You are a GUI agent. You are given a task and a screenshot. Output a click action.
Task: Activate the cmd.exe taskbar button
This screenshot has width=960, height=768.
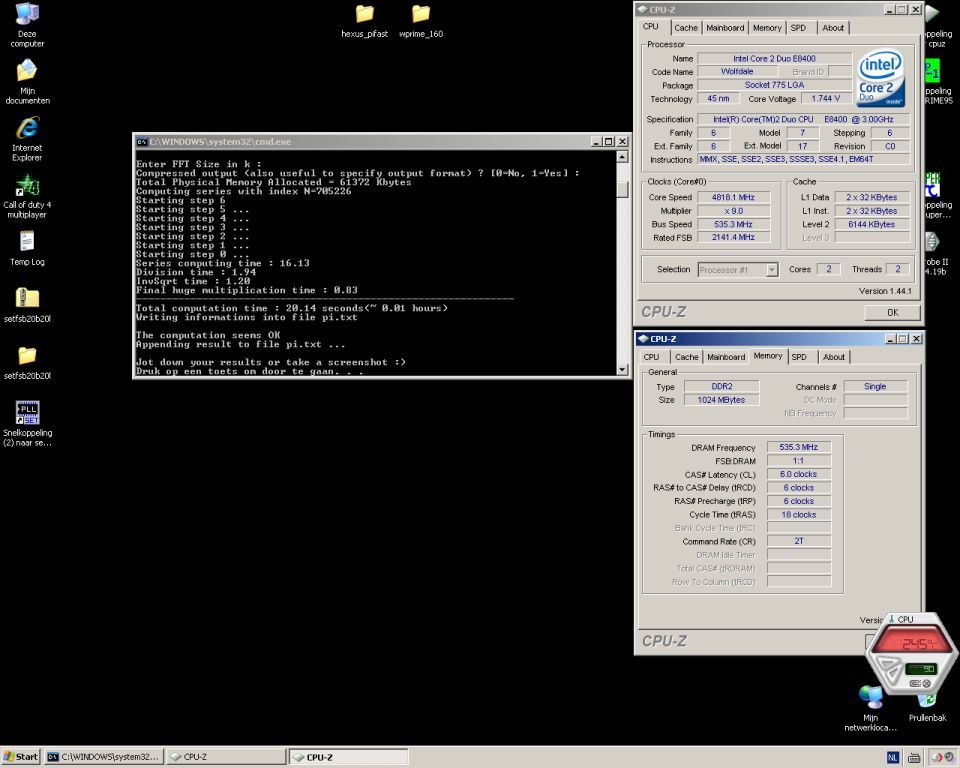coord(103,757)
